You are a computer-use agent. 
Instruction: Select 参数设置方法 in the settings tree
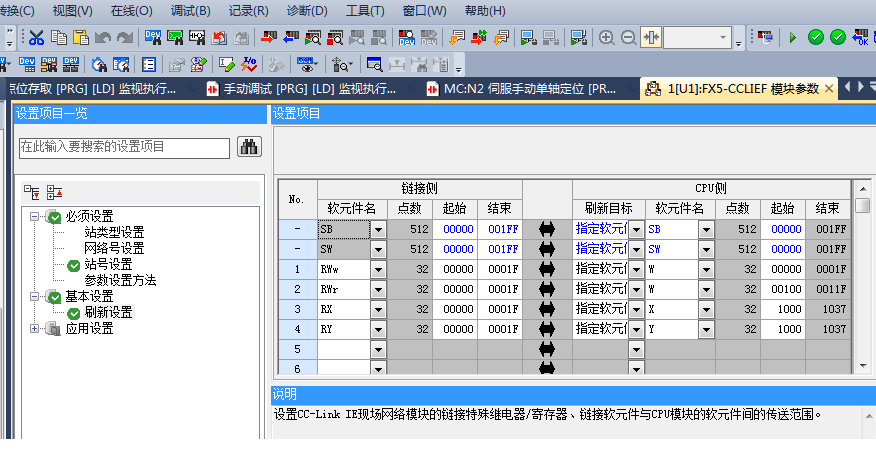point(120,281)
